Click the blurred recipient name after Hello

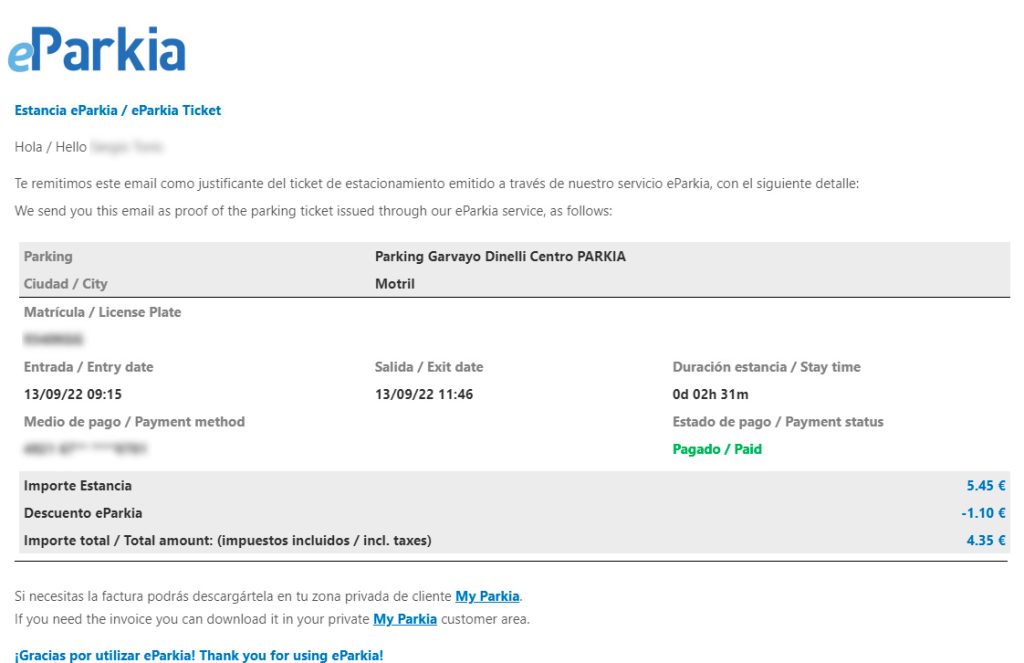coord(127,147)
